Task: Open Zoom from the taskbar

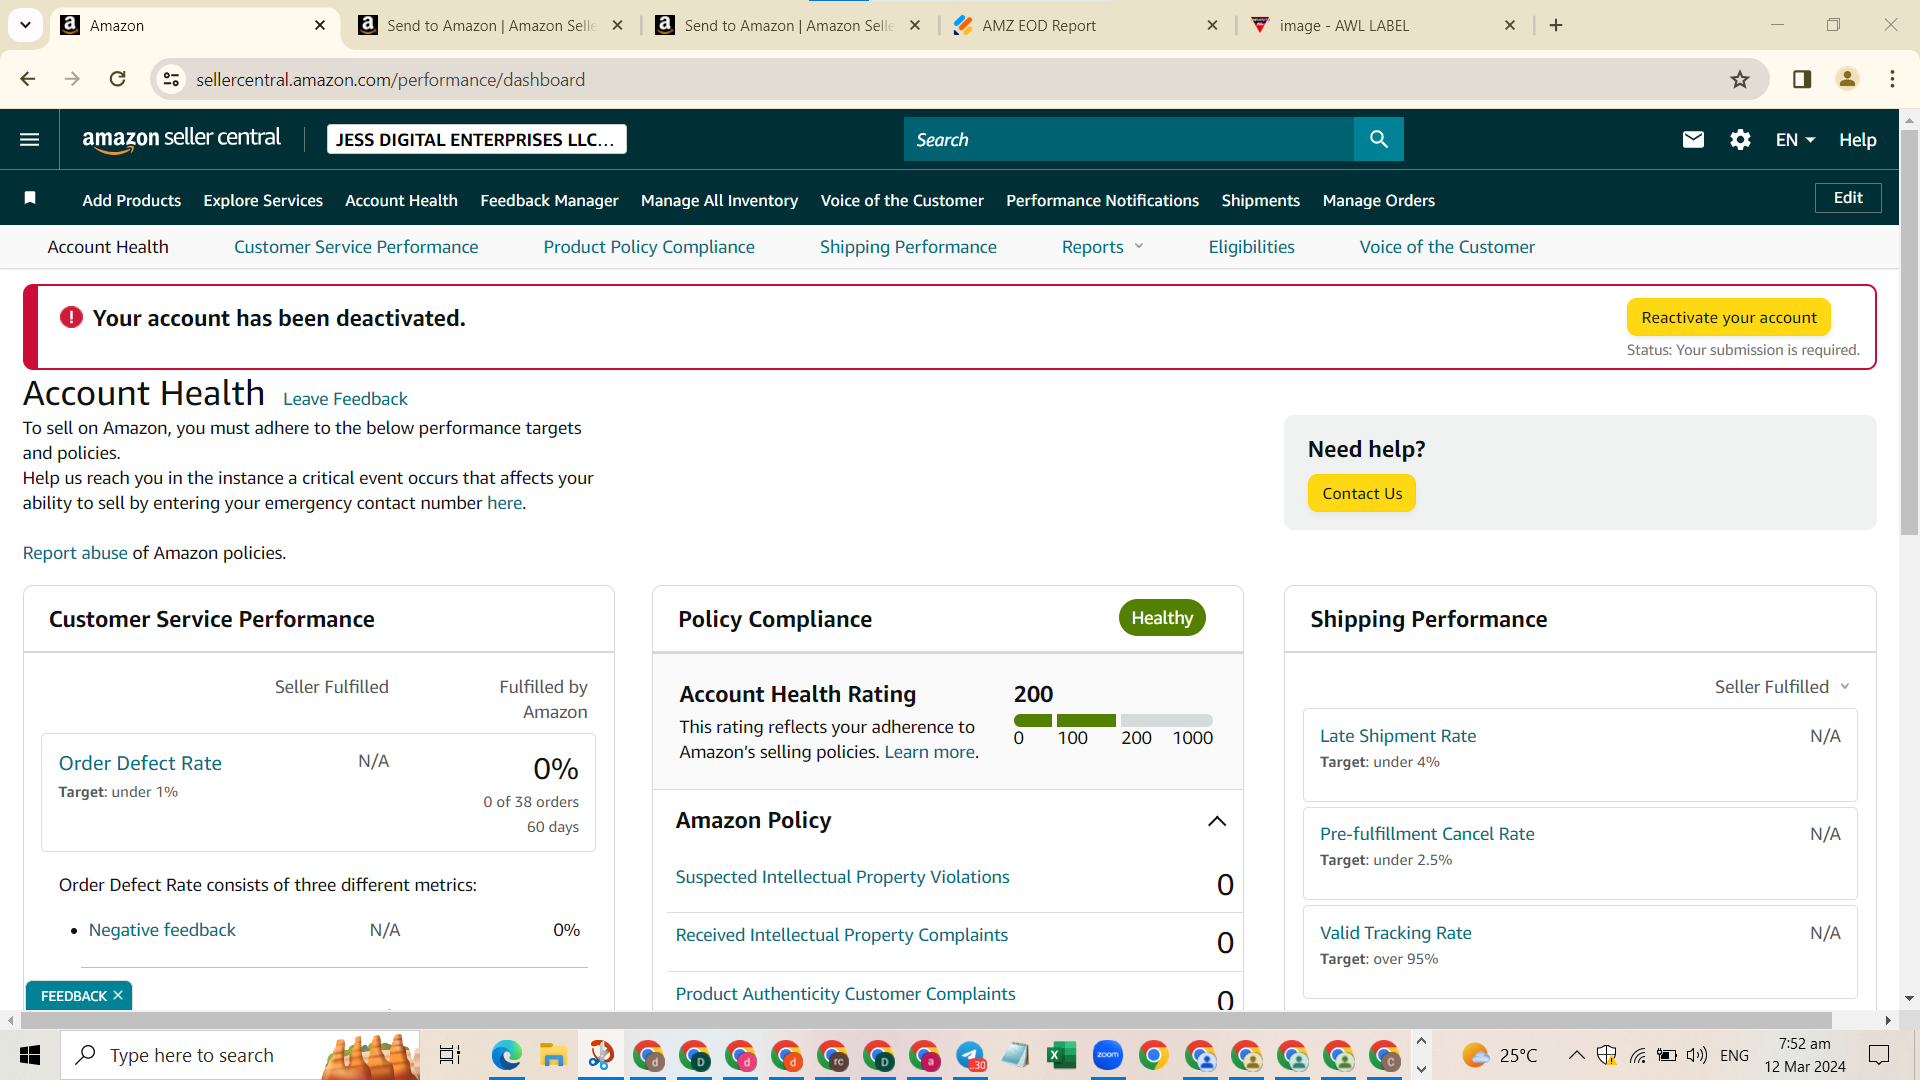Action: (x=1107, y=1055)
